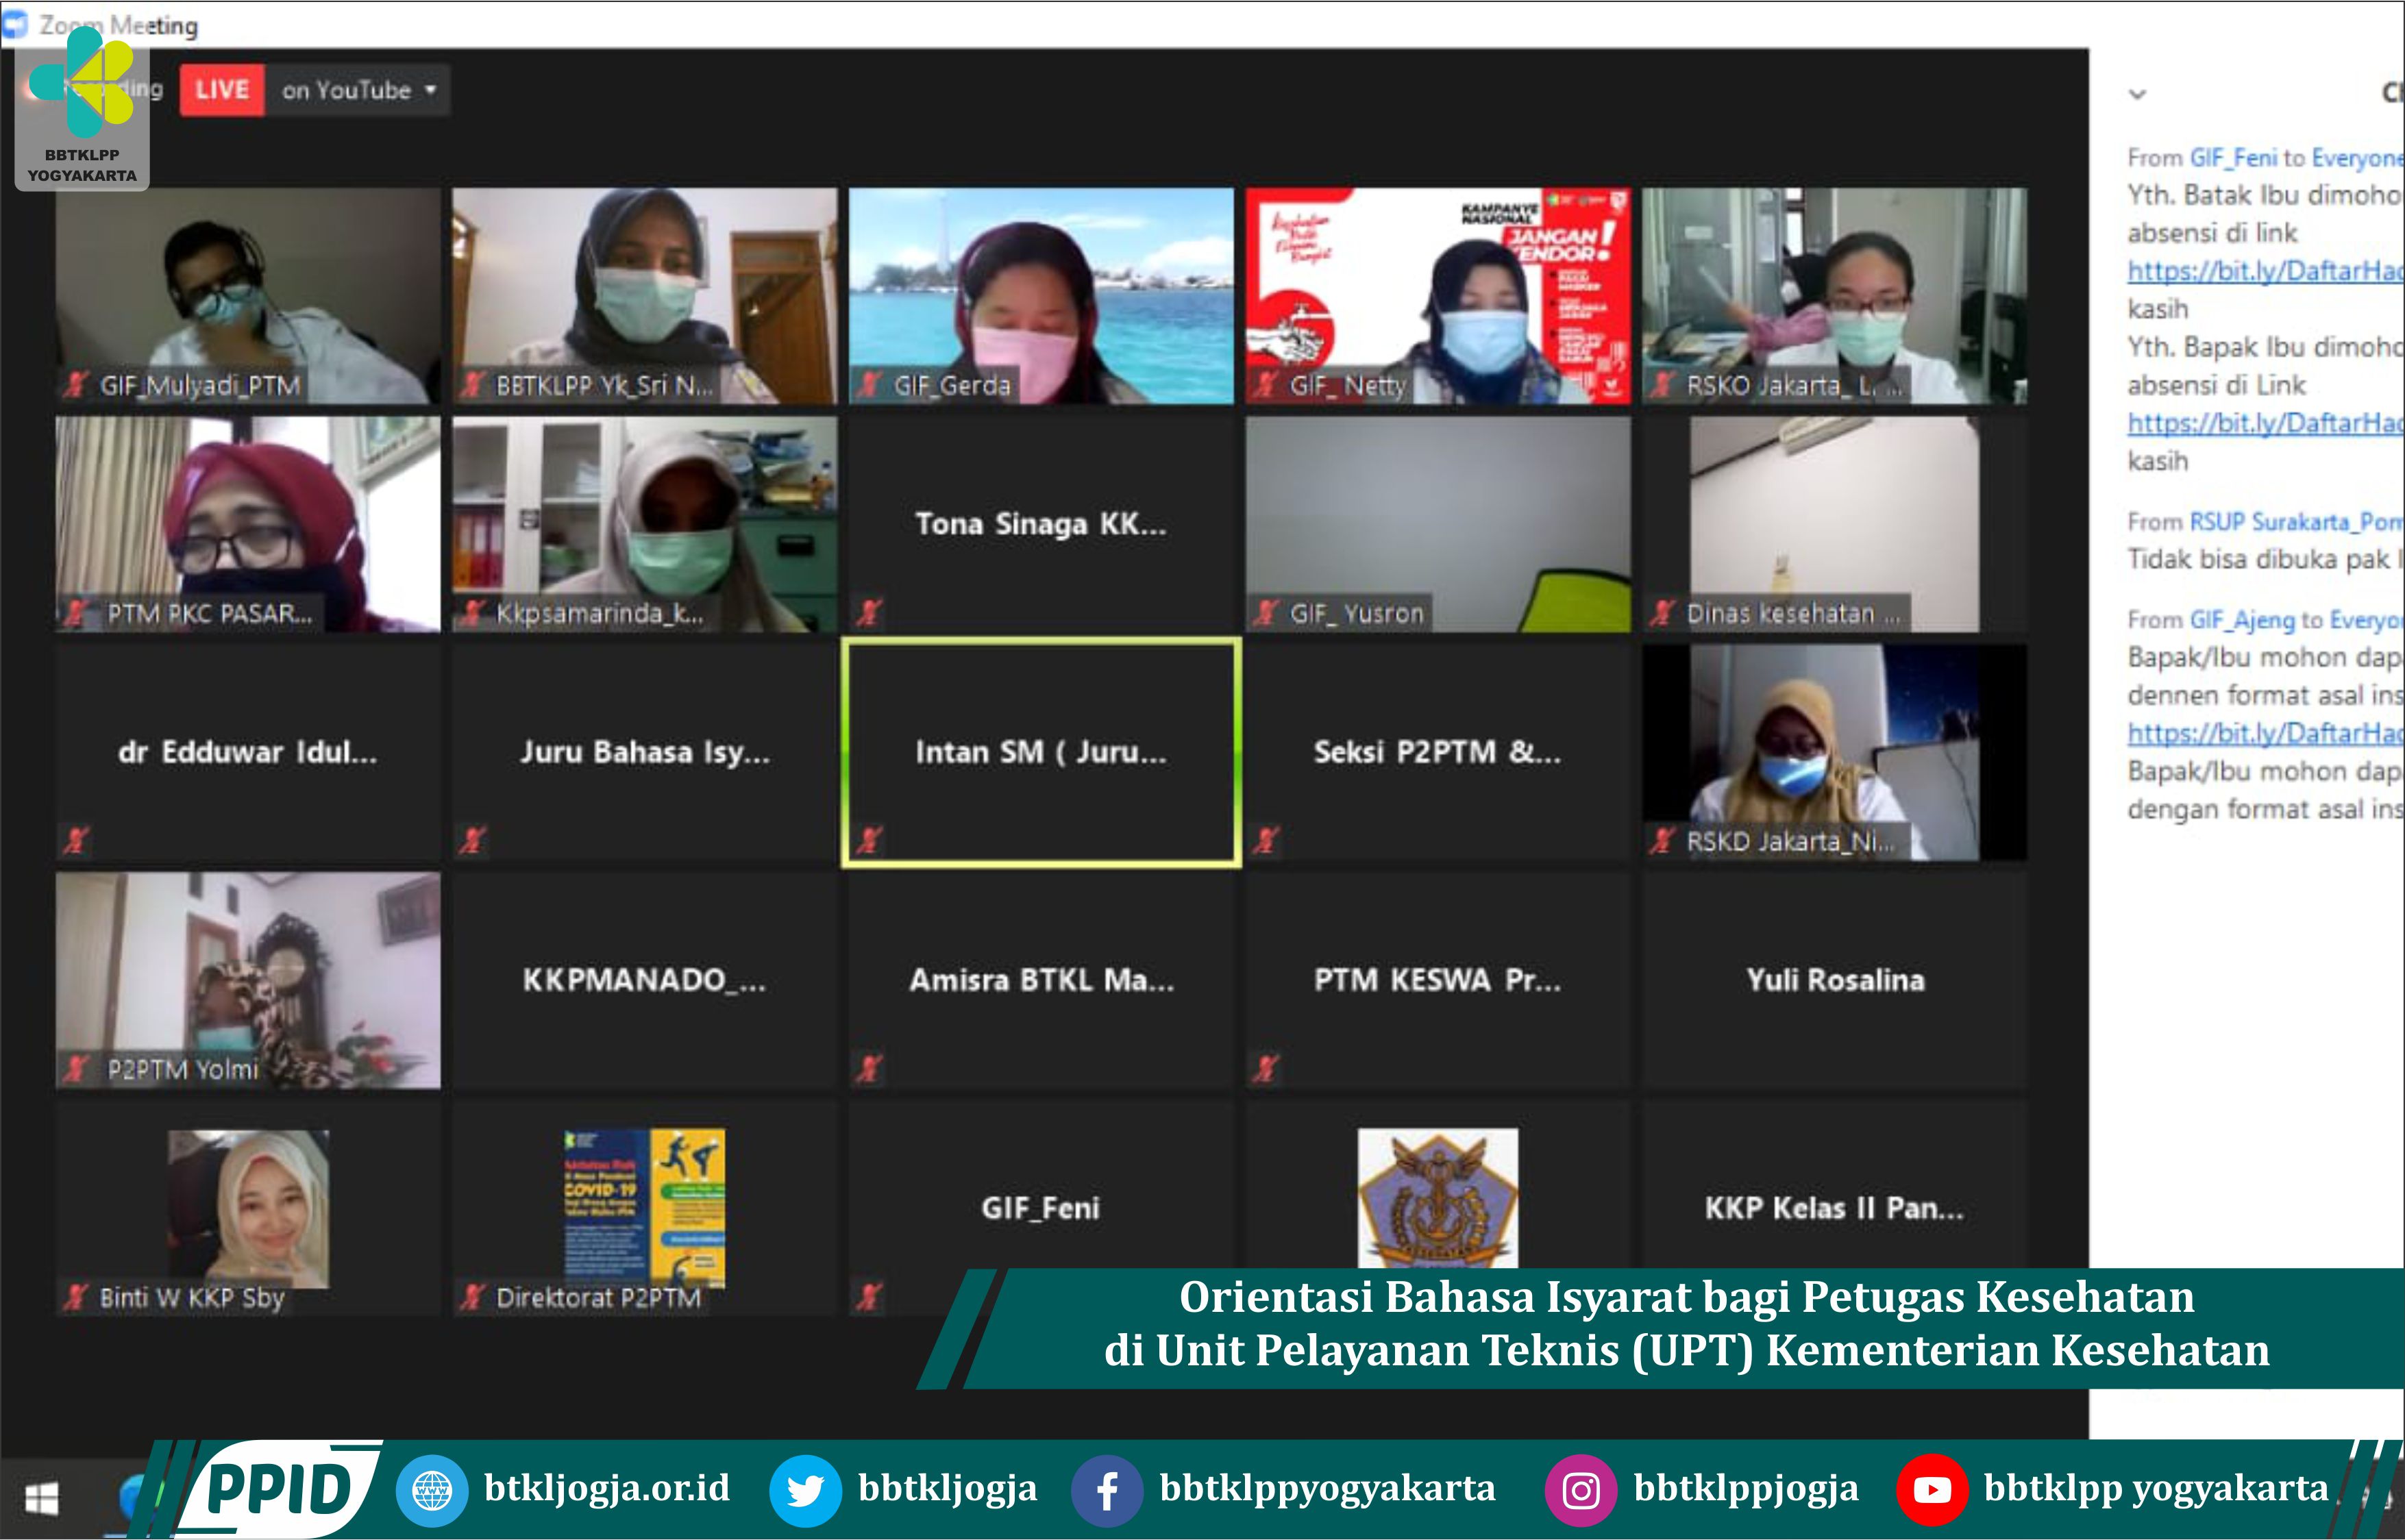The height and width of the screenshot is (1540, 2405).
Task: Click muted mic icon on Tona Sinaga tile
Action: click(x=870, y=613)
